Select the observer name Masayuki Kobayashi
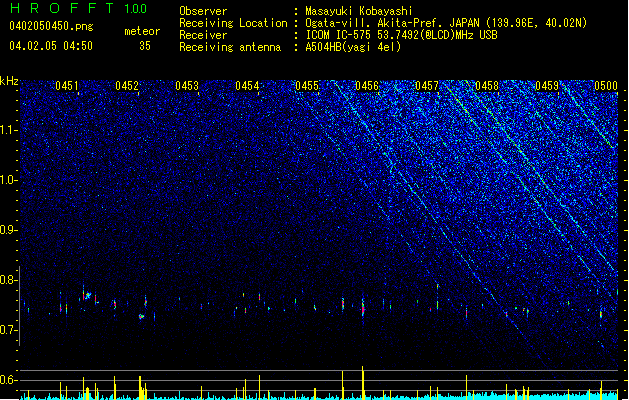Screen dimensions: 629x400 tap(359, 11)
